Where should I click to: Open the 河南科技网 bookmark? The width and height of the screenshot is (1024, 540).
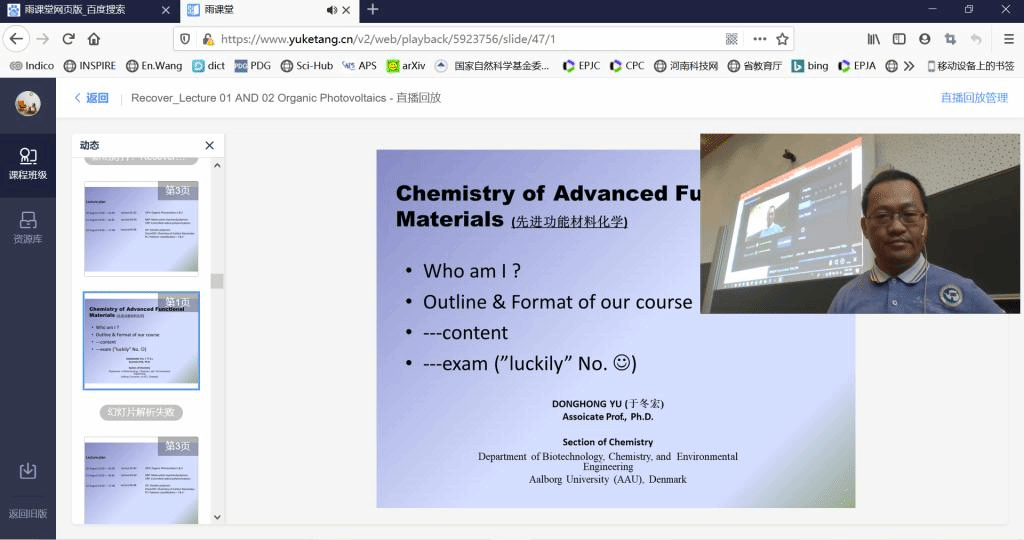686,66
